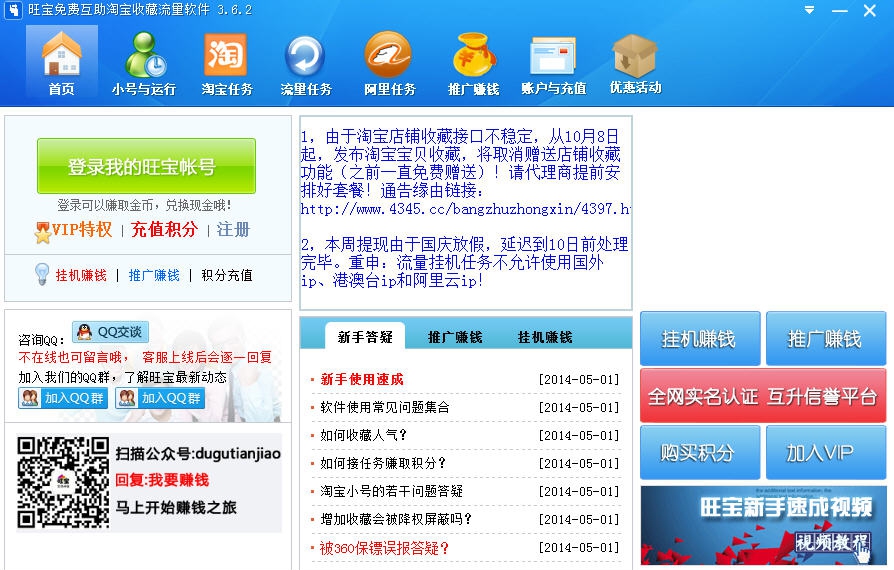894x570 pixels.
Task: Open 软件使用常见问题集合 article
Action: click(x=385, y=407)
